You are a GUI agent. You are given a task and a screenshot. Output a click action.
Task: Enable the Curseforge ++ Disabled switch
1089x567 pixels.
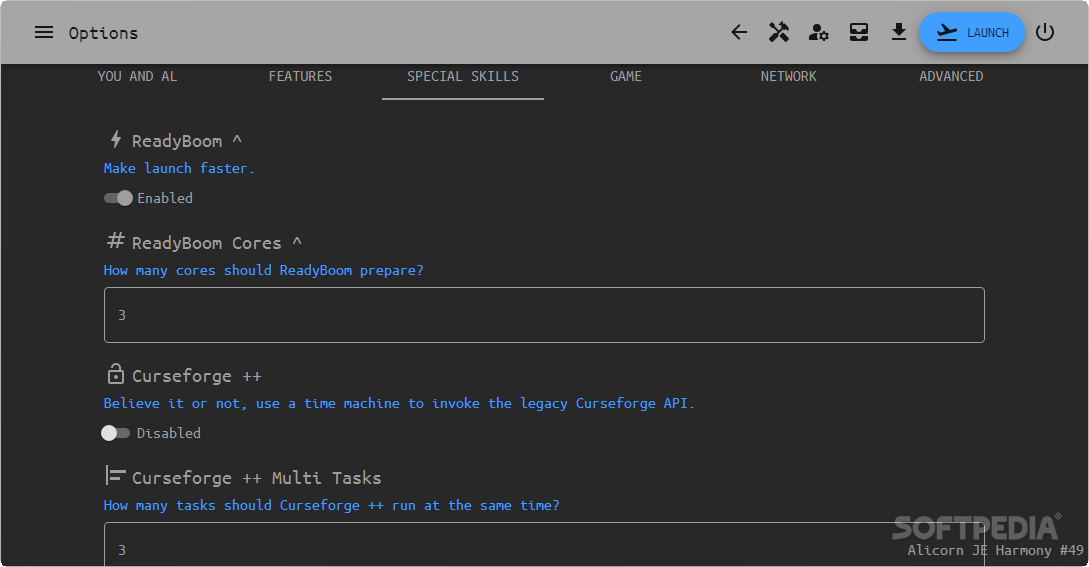coord(115,433)
